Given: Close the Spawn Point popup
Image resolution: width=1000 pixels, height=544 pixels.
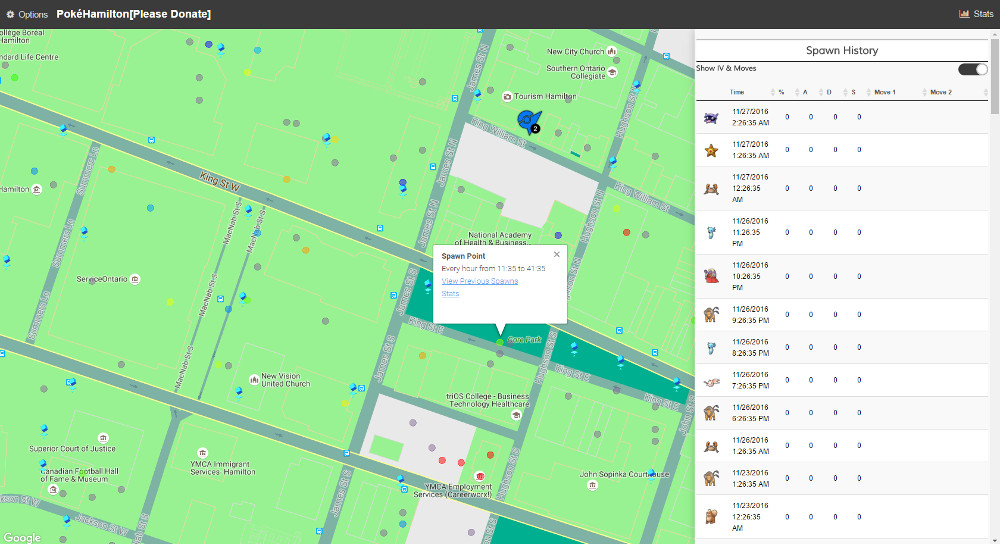Looking at the screenshot, I should (557, 254).
